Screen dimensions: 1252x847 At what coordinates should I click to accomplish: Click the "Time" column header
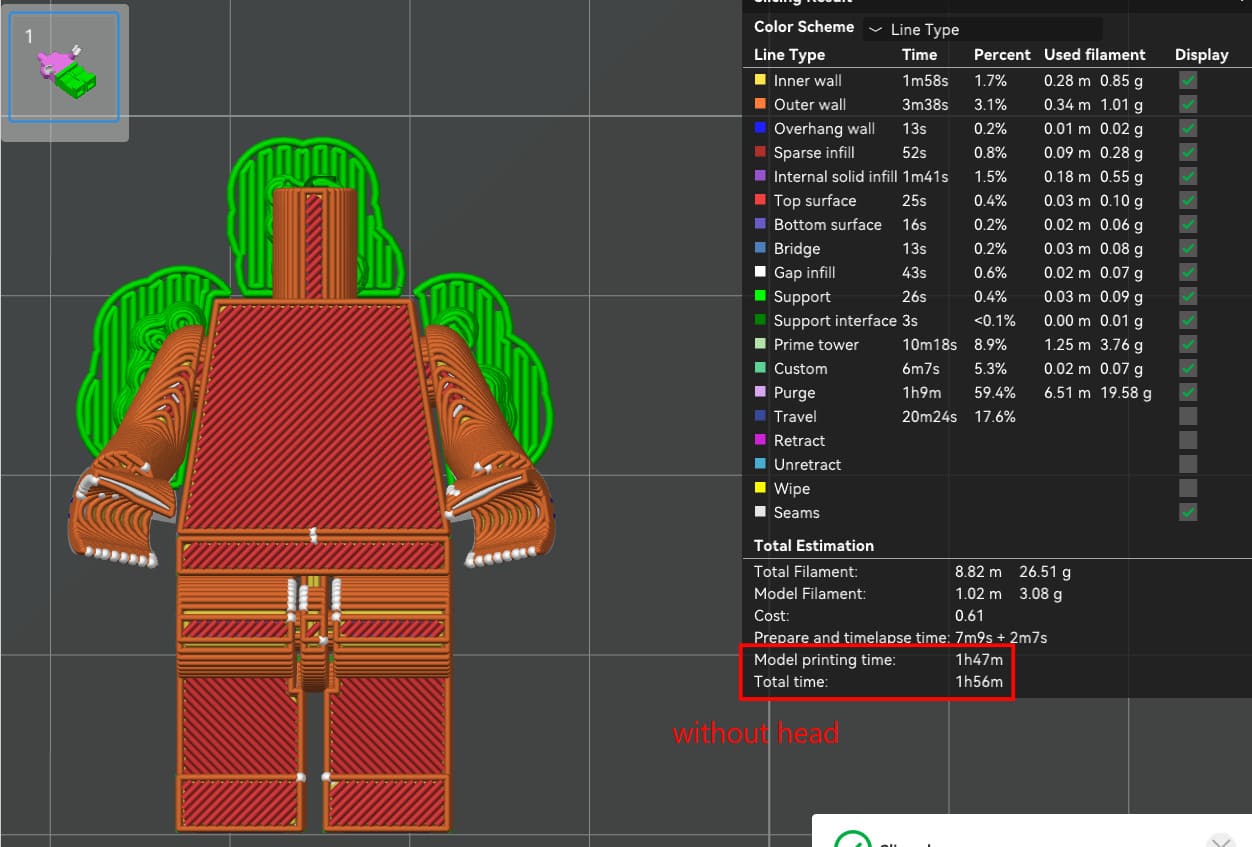920,55
